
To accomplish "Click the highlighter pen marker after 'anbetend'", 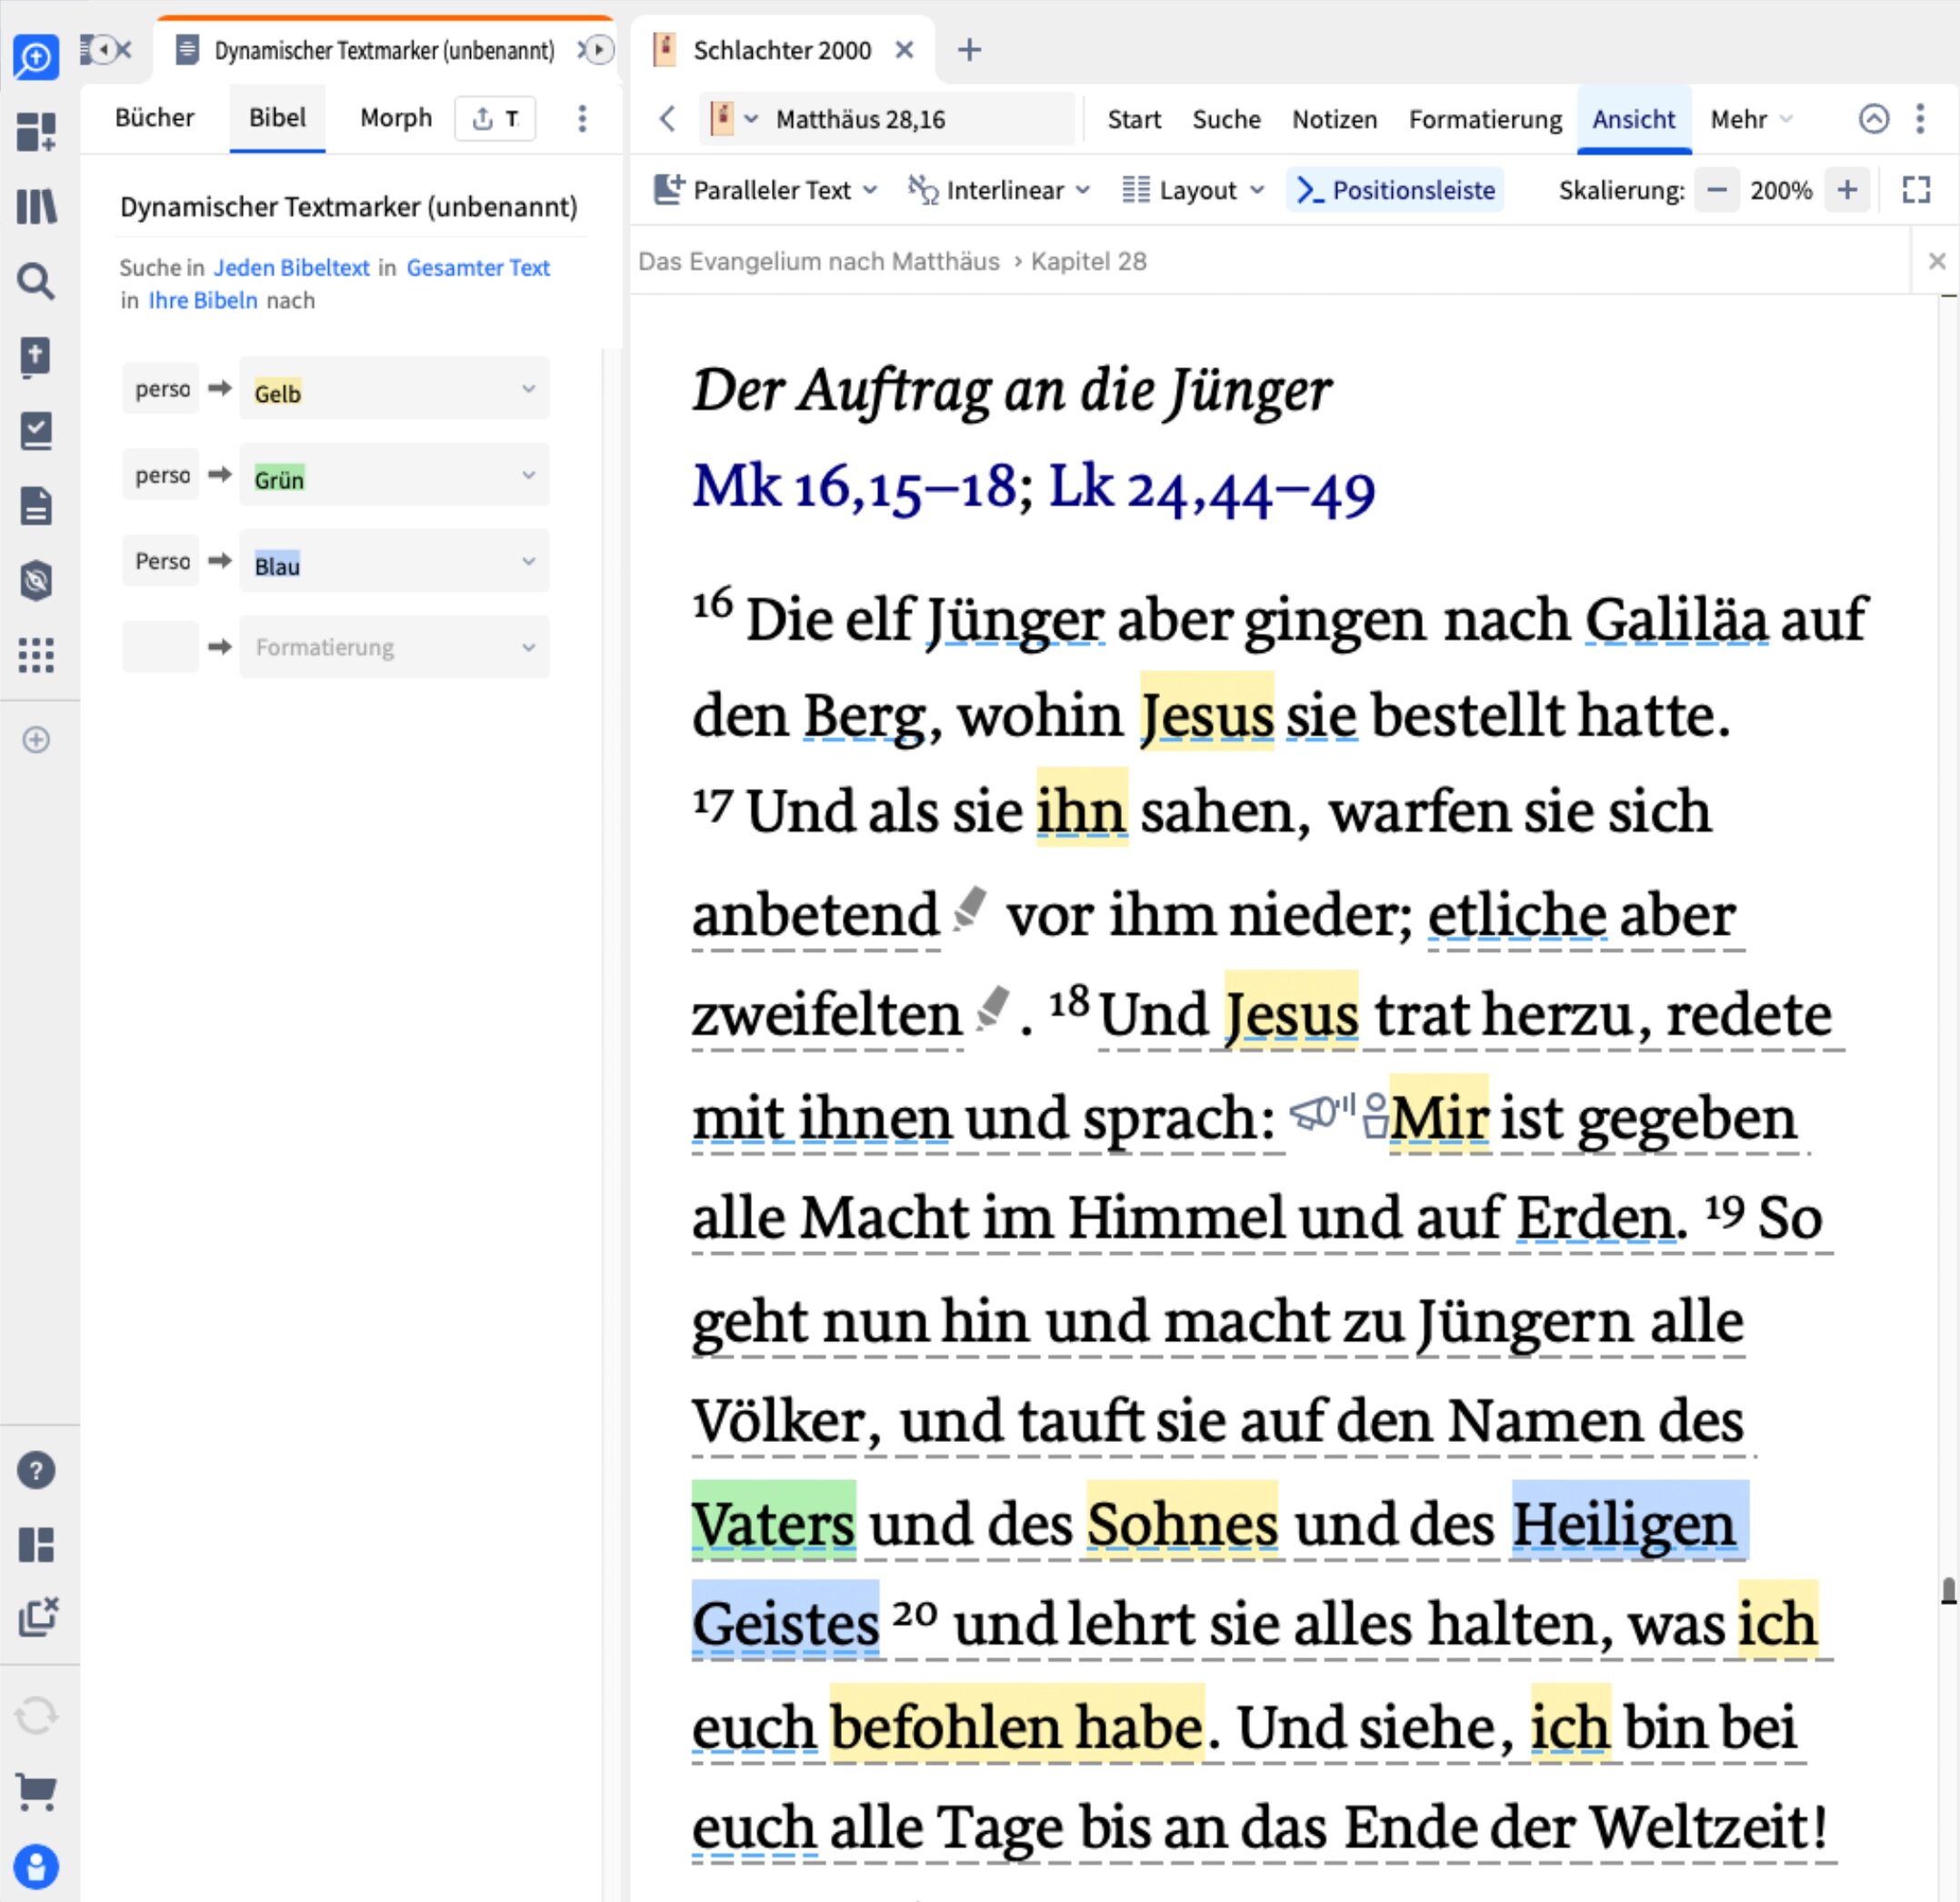I will tap(969, 908).
